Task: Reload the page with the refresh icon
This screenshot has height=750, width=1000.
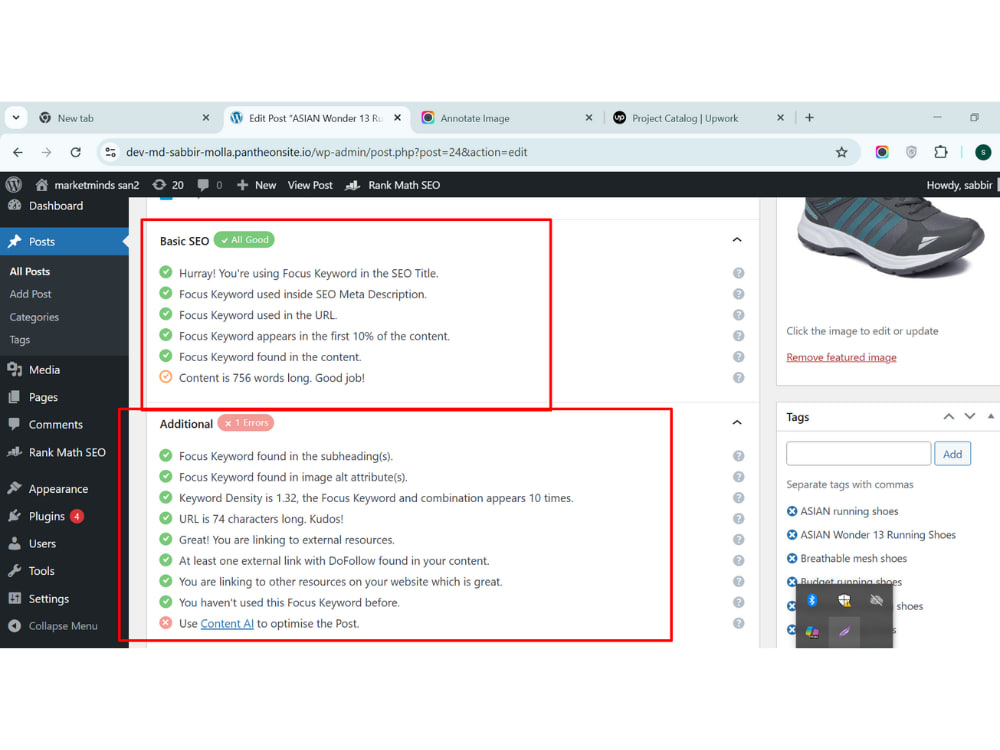Action: [x=75, y=152]
